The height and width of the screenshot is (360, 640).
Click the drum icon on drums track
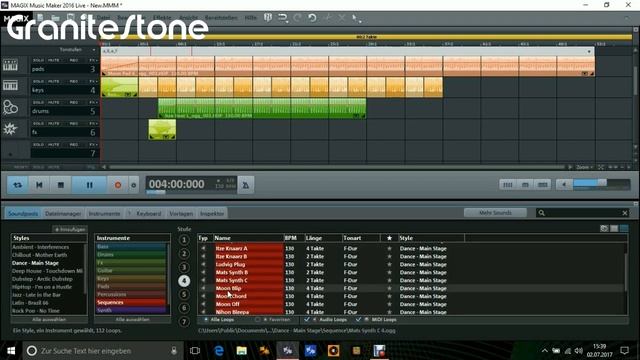[10, 107]
